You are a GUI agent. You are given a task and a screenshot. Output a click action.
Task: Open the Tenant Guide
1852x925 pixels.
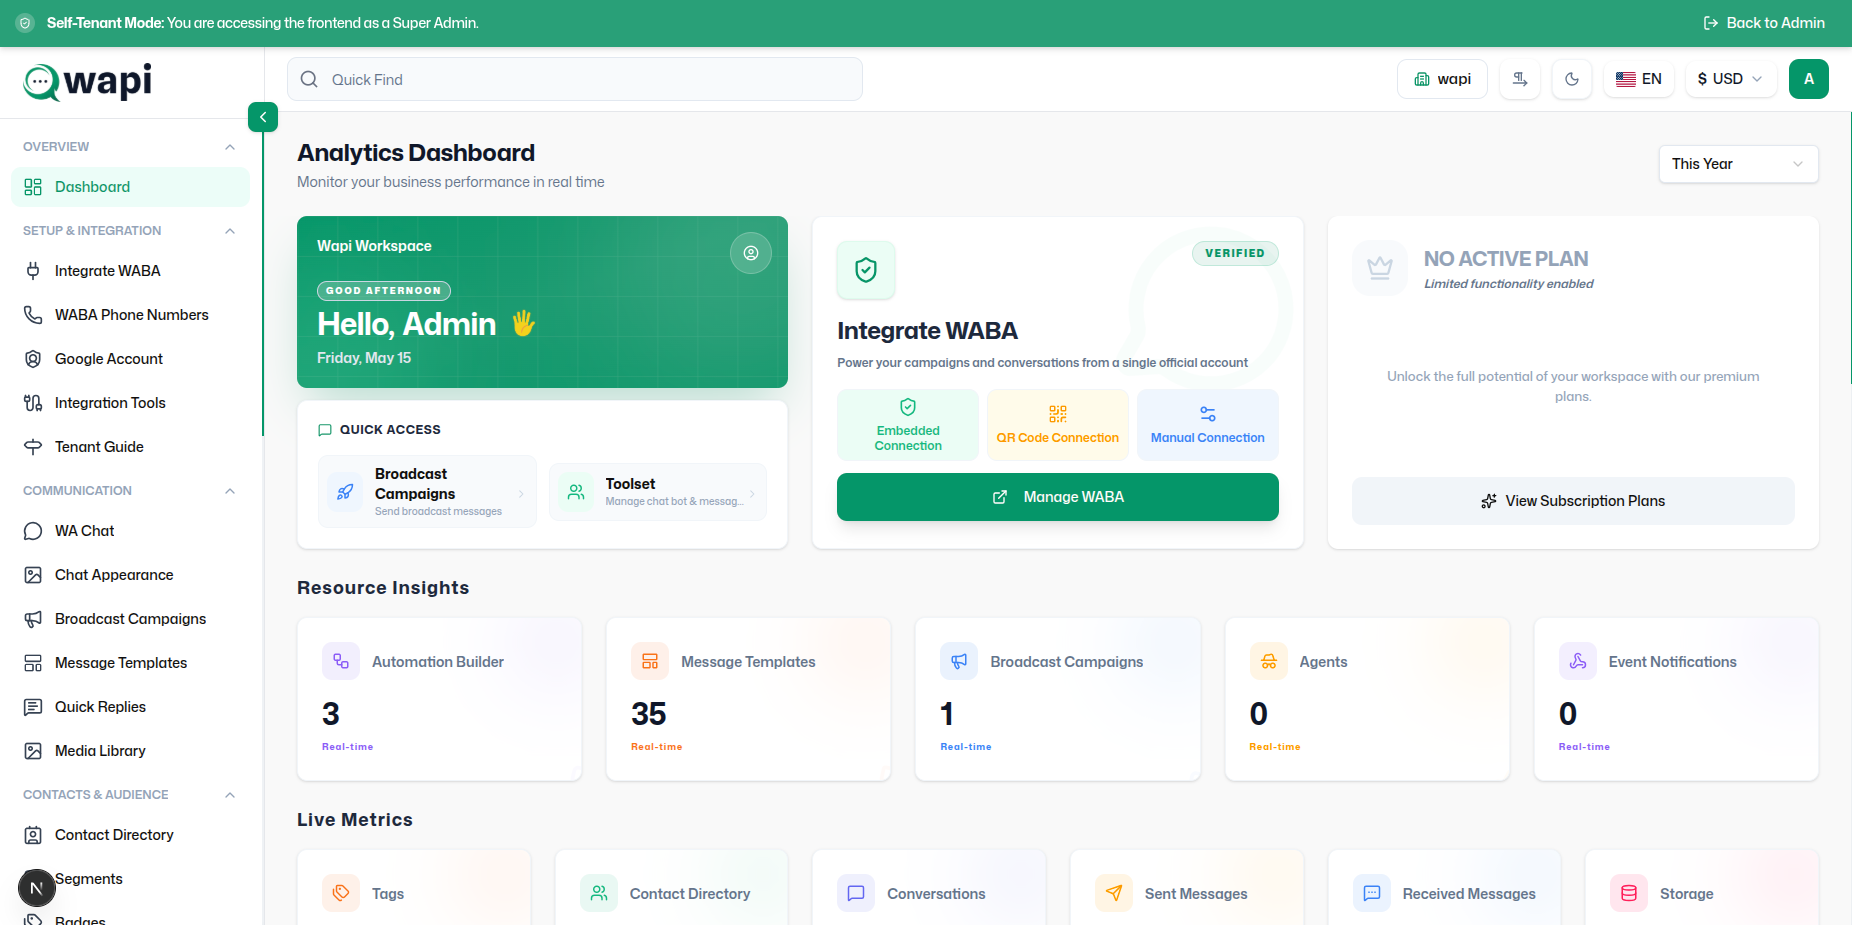130,447
